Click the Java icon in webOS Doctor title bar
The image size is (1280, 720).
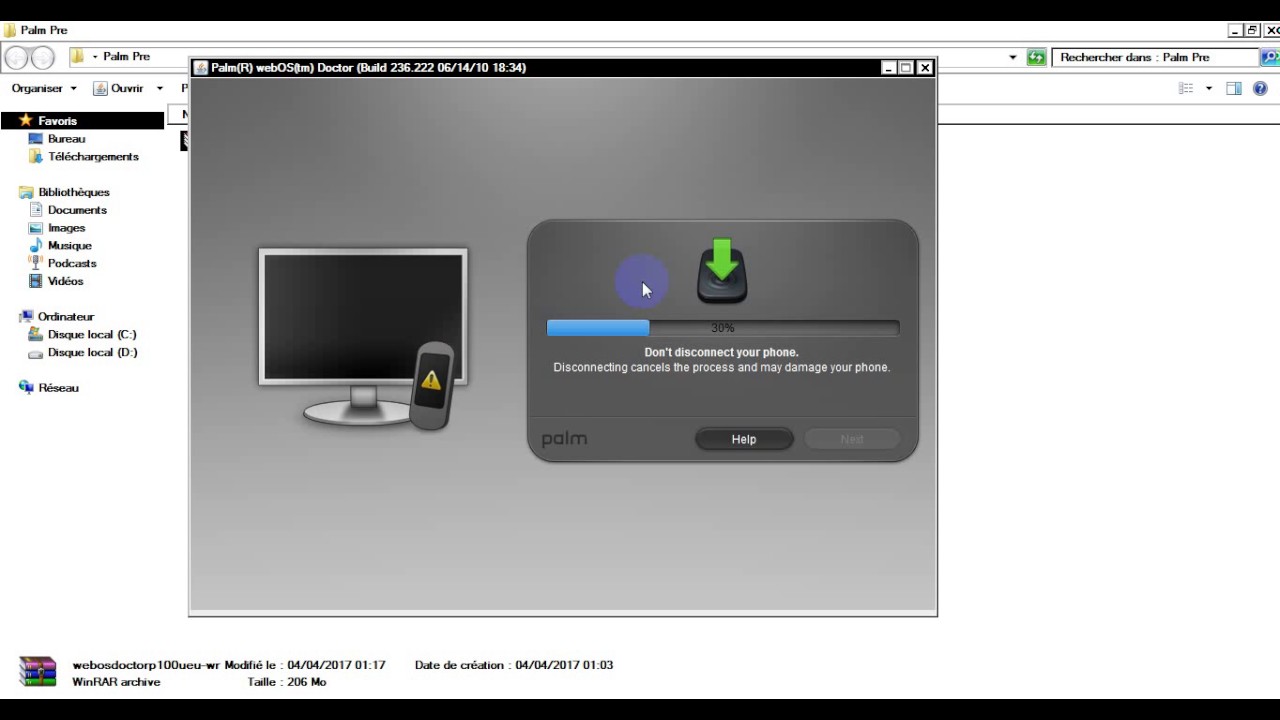(201, 68)
